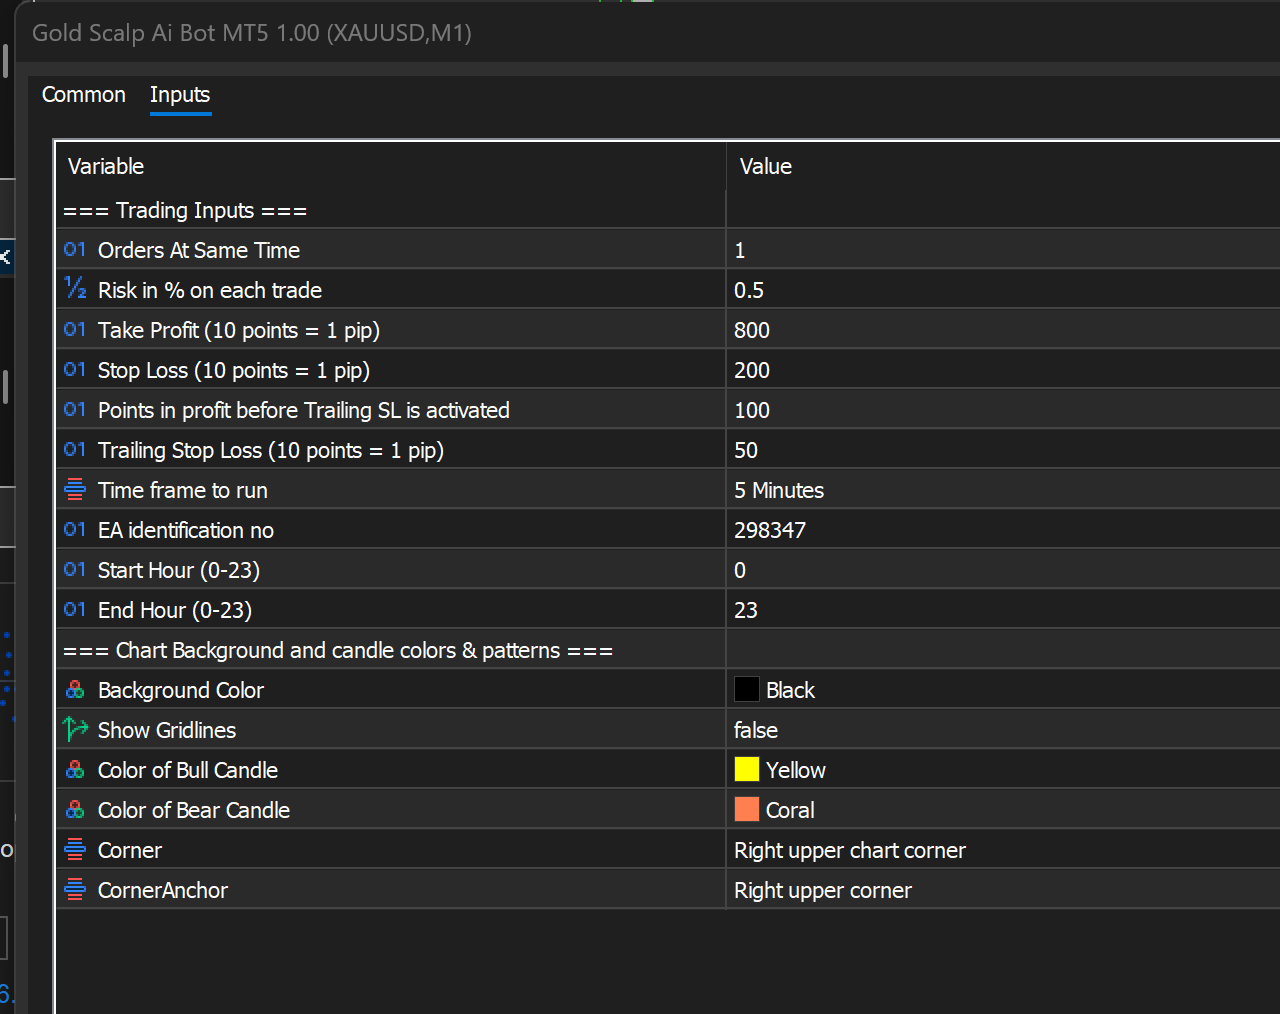Click integer icon beside EA identification no

tap(75, 530)
